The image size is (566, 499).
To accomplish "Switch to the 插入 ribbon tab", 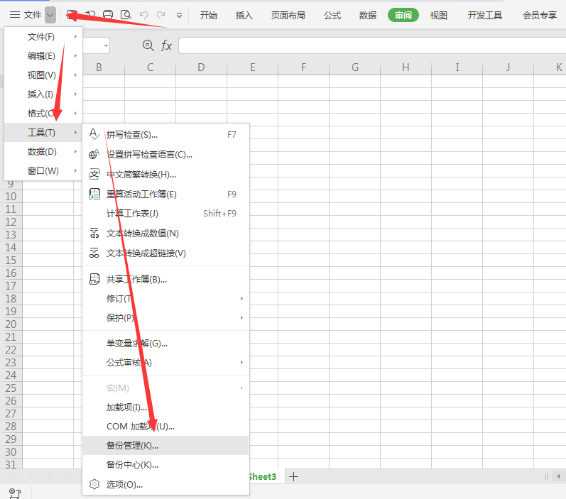I will pos(244,15).
